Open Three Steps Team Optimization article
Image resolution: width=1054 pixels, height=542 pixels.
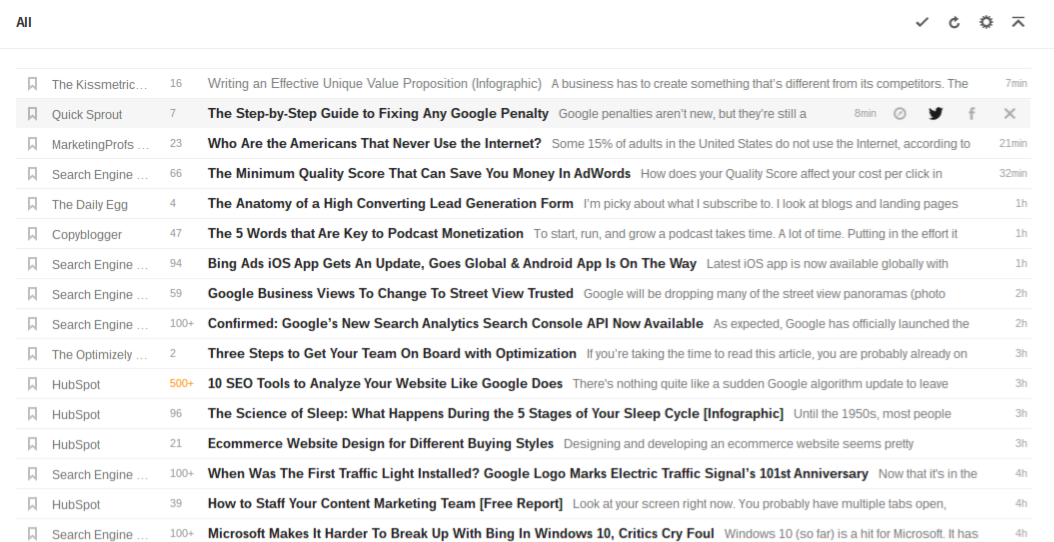point(392,354)
